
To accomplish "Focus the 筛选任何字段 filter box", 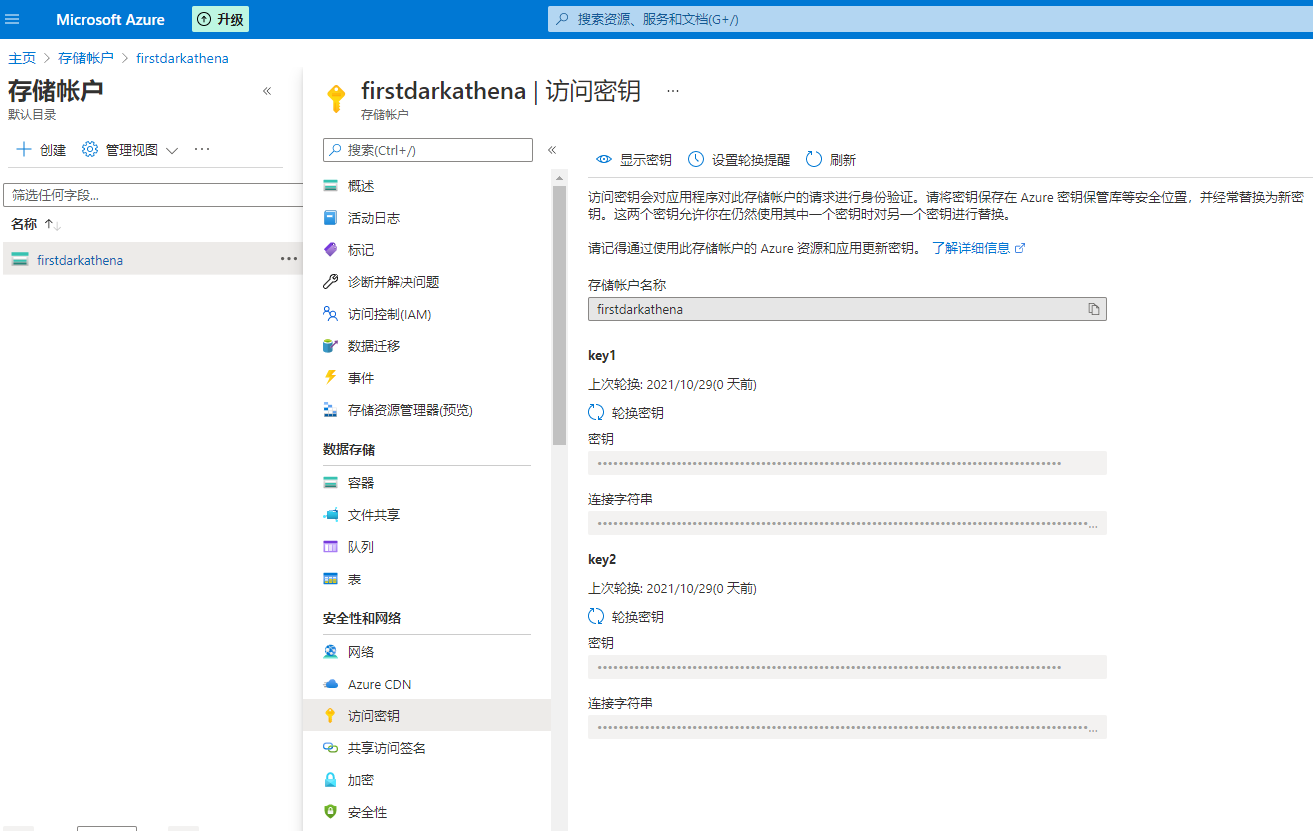I will point(153,195).
